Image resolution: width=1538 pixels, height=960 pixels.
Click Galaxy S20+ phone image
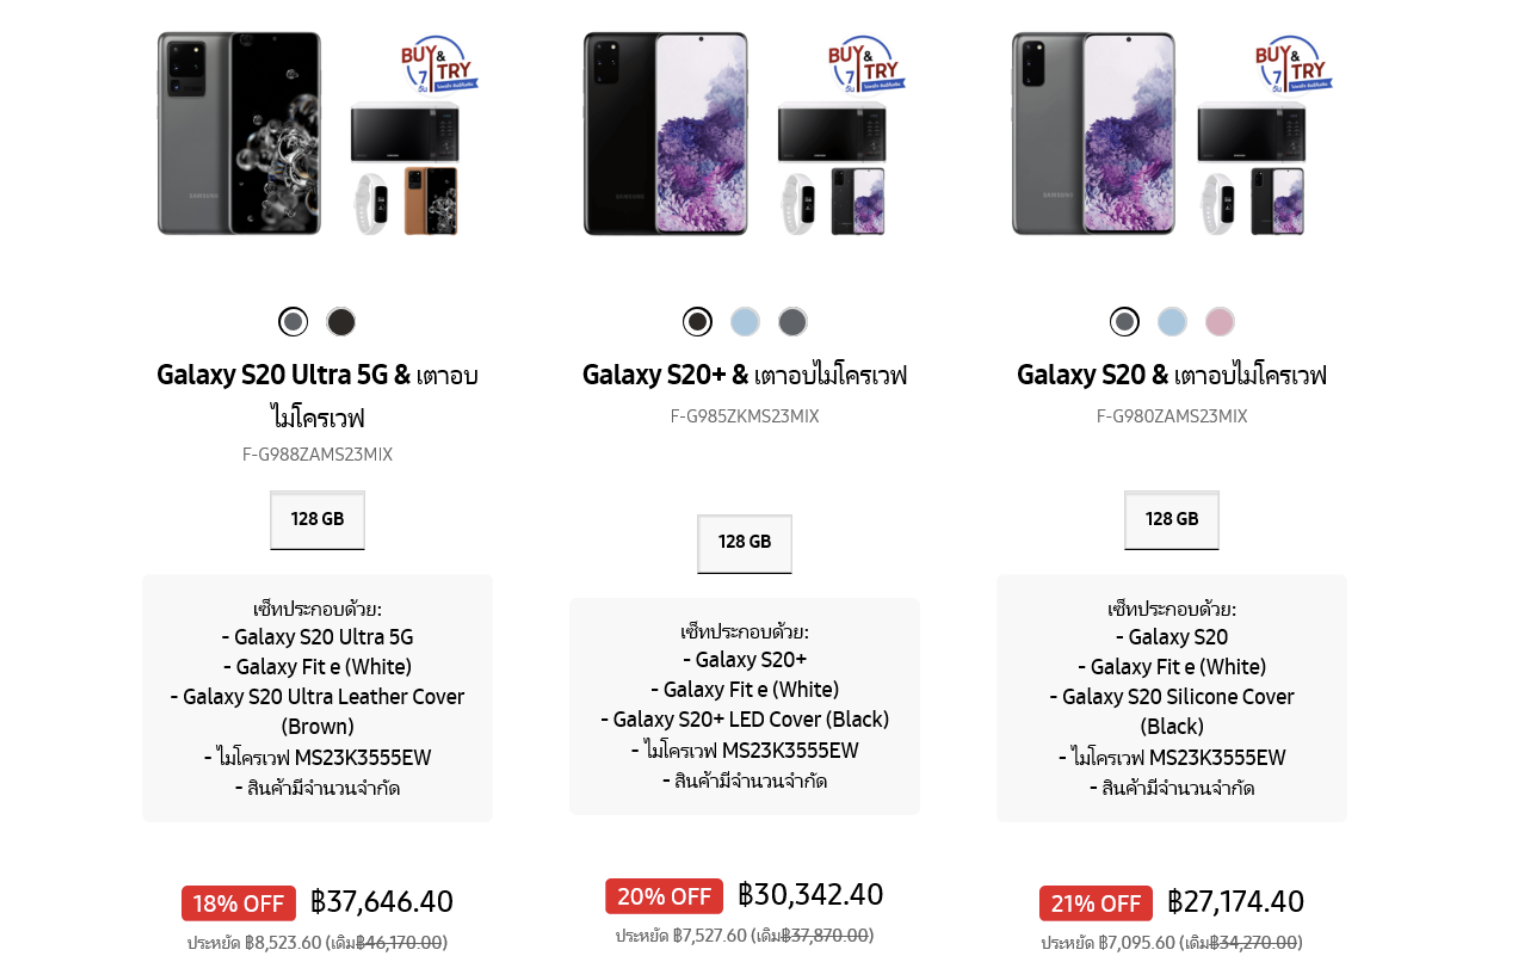tap(666, 133)
